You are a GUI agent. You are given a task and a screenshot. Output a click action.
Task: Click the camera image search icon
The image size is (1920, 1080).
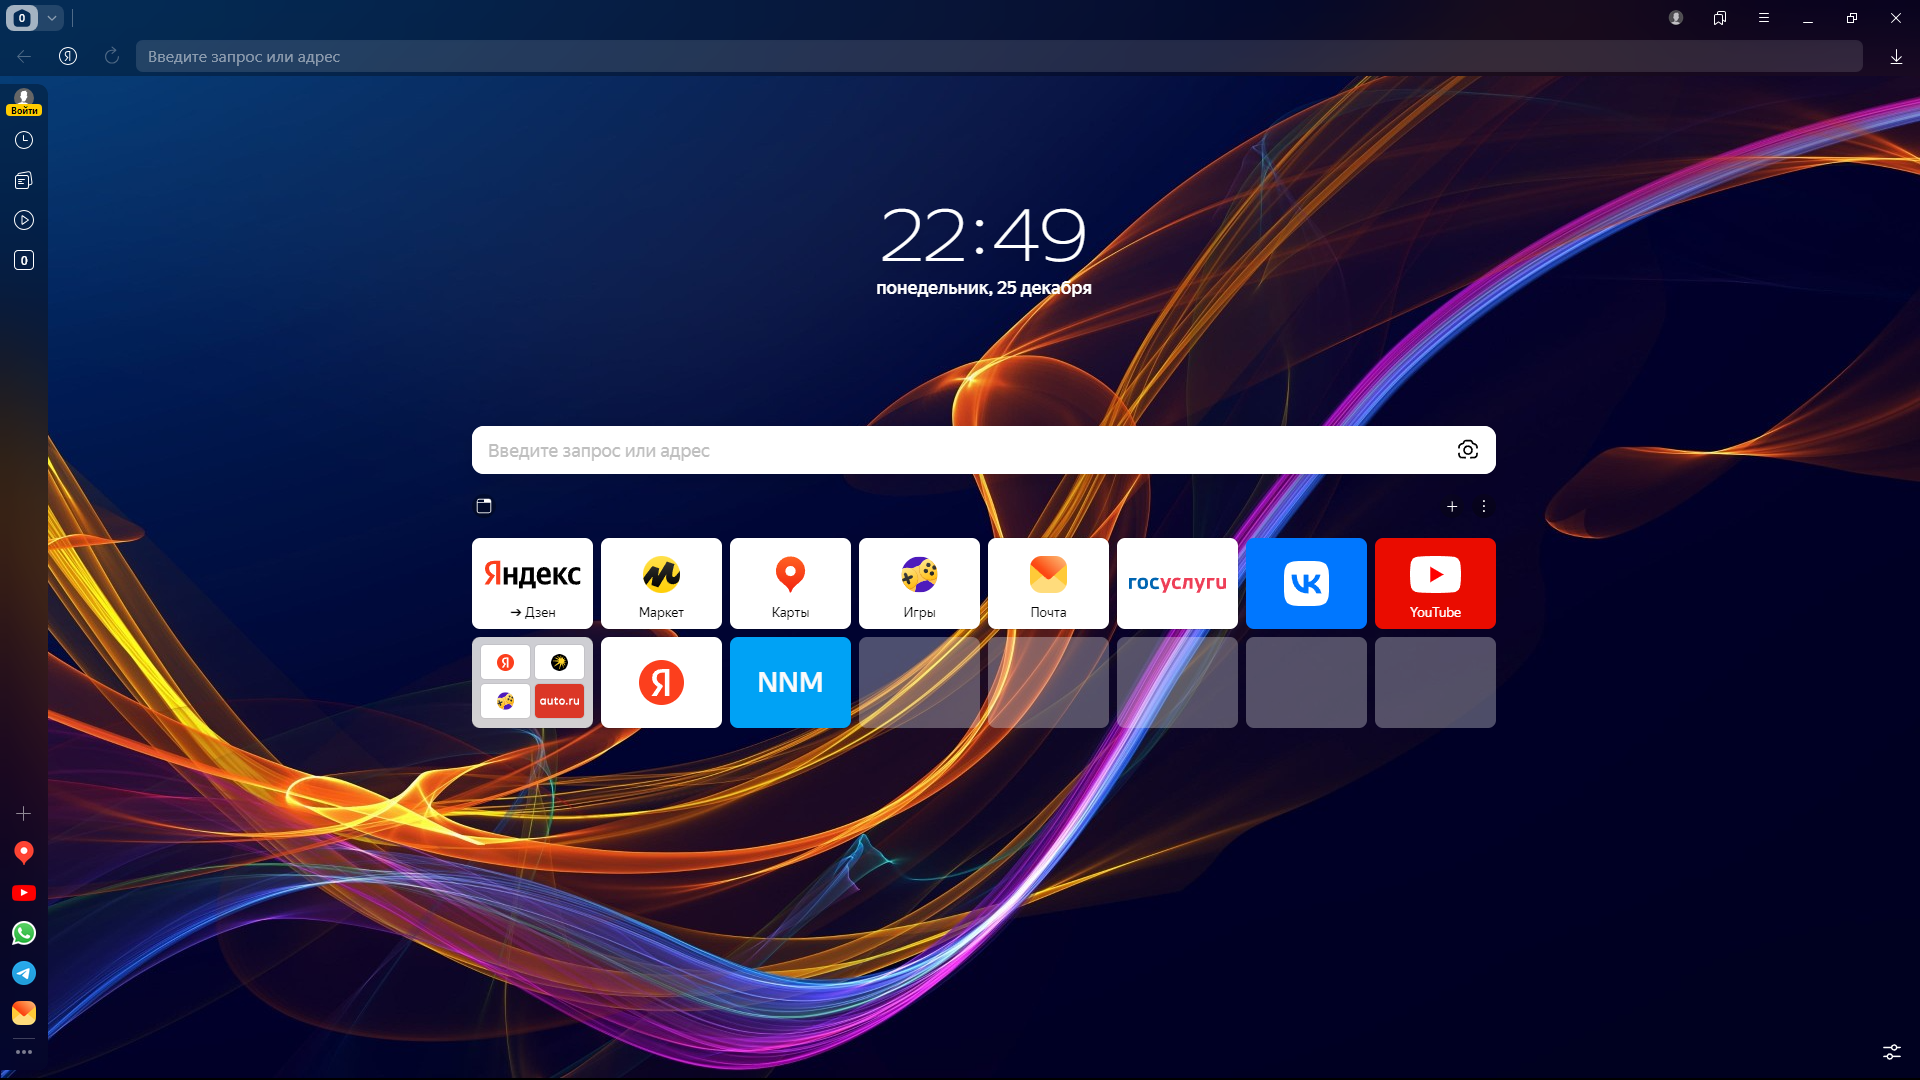tap(1467, 450)
